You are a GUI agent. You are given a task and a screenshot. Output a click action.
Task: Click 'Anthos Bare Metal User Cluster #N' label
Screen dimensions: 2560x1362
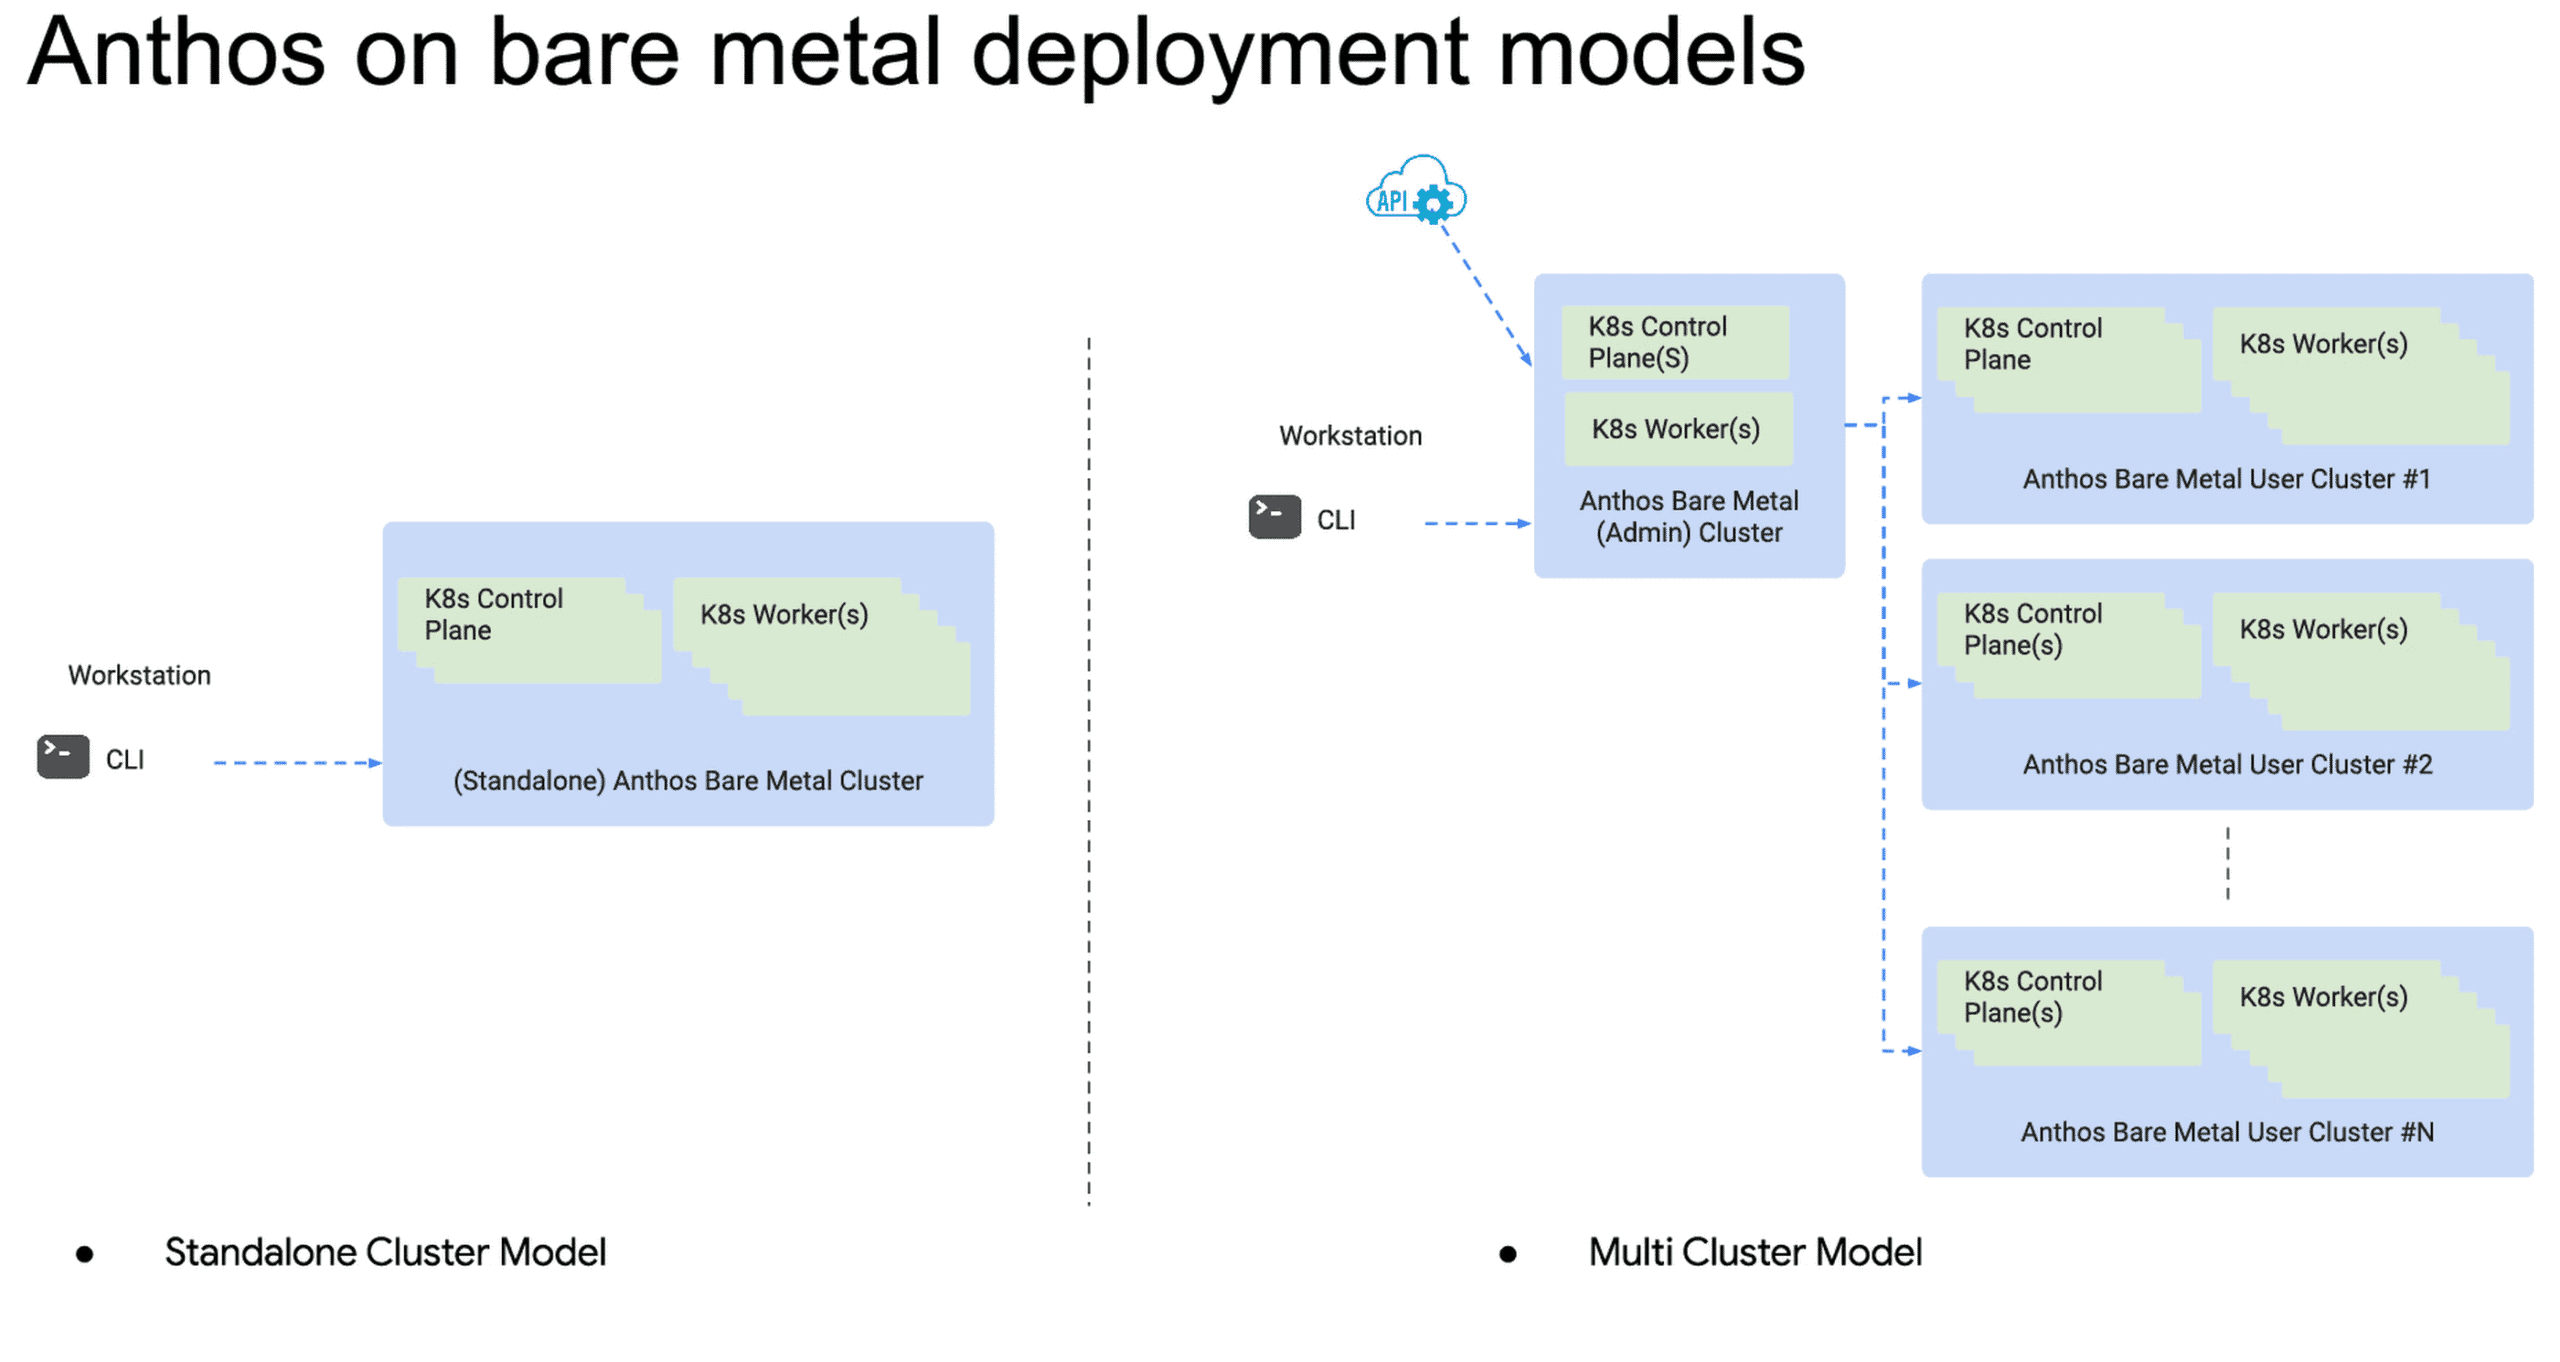click(2227, 1131)
